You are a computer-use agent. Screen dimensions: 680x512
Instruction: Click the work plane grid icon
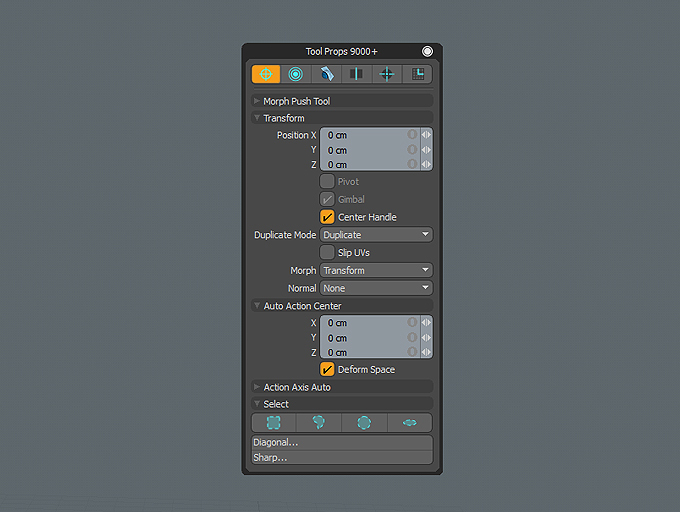417,74
